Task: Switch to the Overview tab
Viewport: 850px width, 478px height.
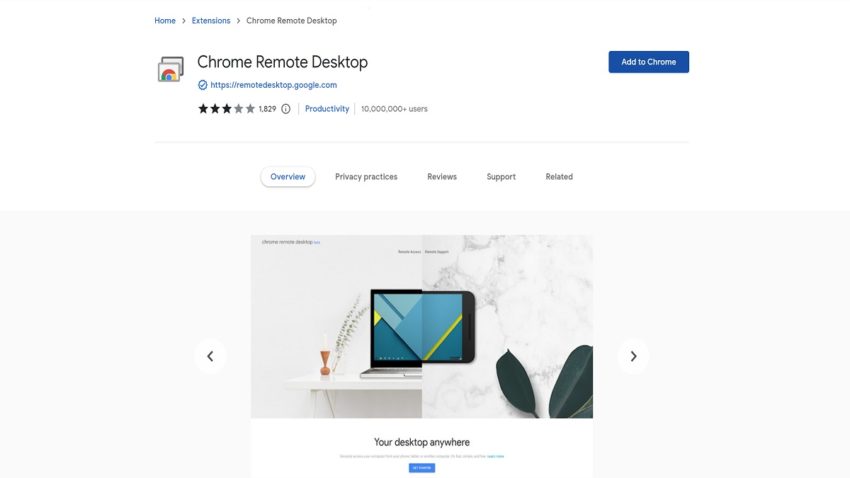Action: click(x=288, y=177)
